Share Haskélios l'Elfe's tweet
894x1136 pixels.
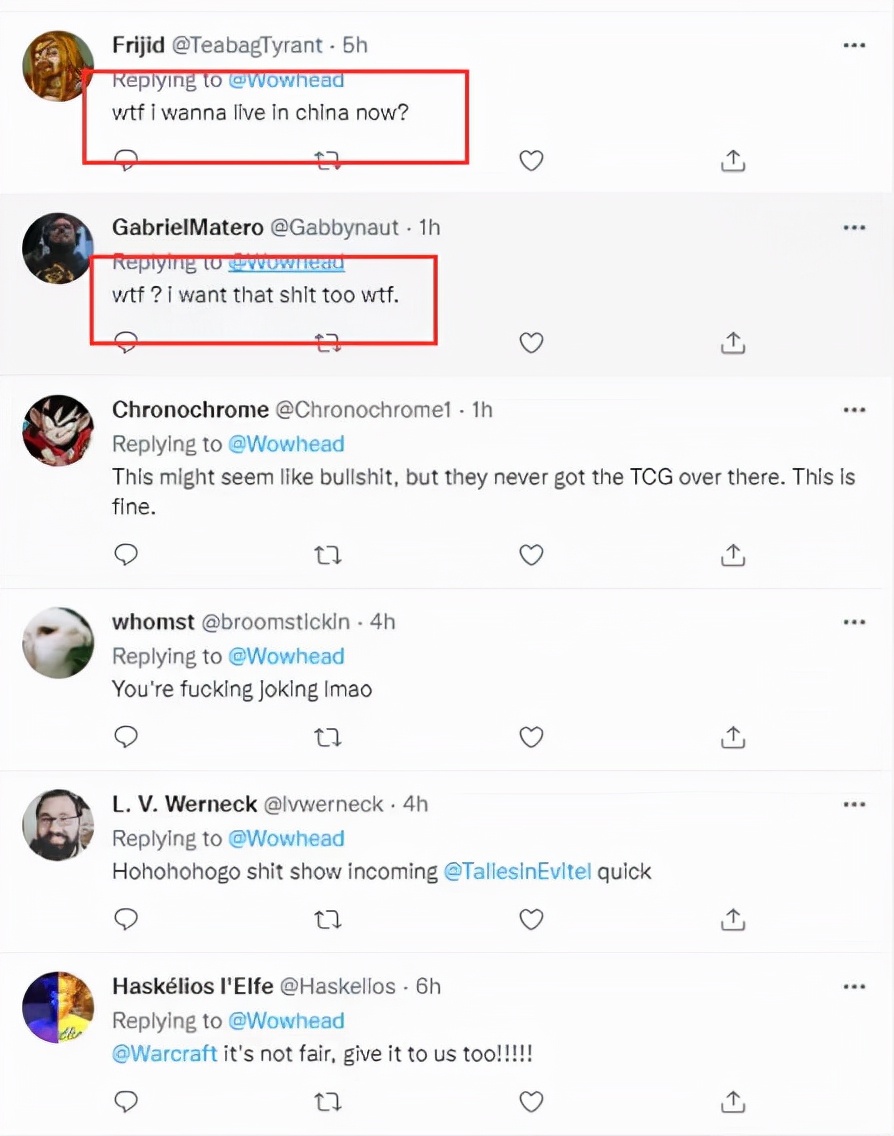point(733,1101)
